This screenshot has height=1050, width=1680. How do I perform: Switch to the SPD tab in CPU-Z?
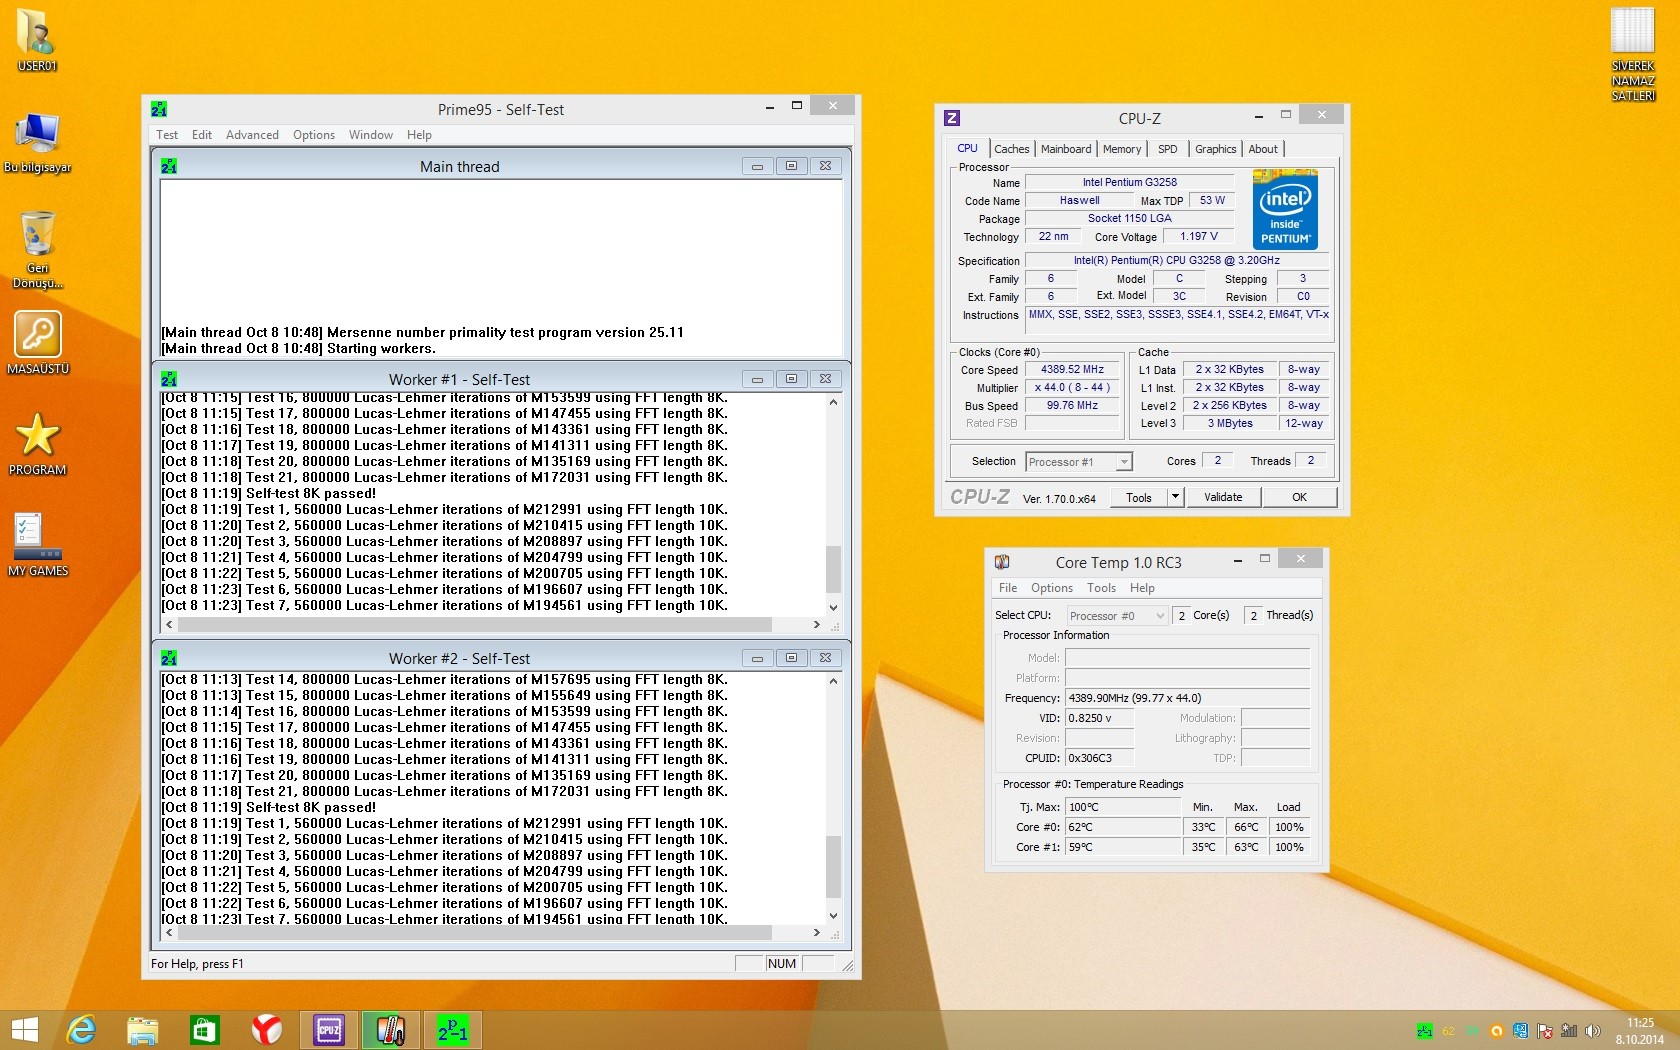(1167, 149)
